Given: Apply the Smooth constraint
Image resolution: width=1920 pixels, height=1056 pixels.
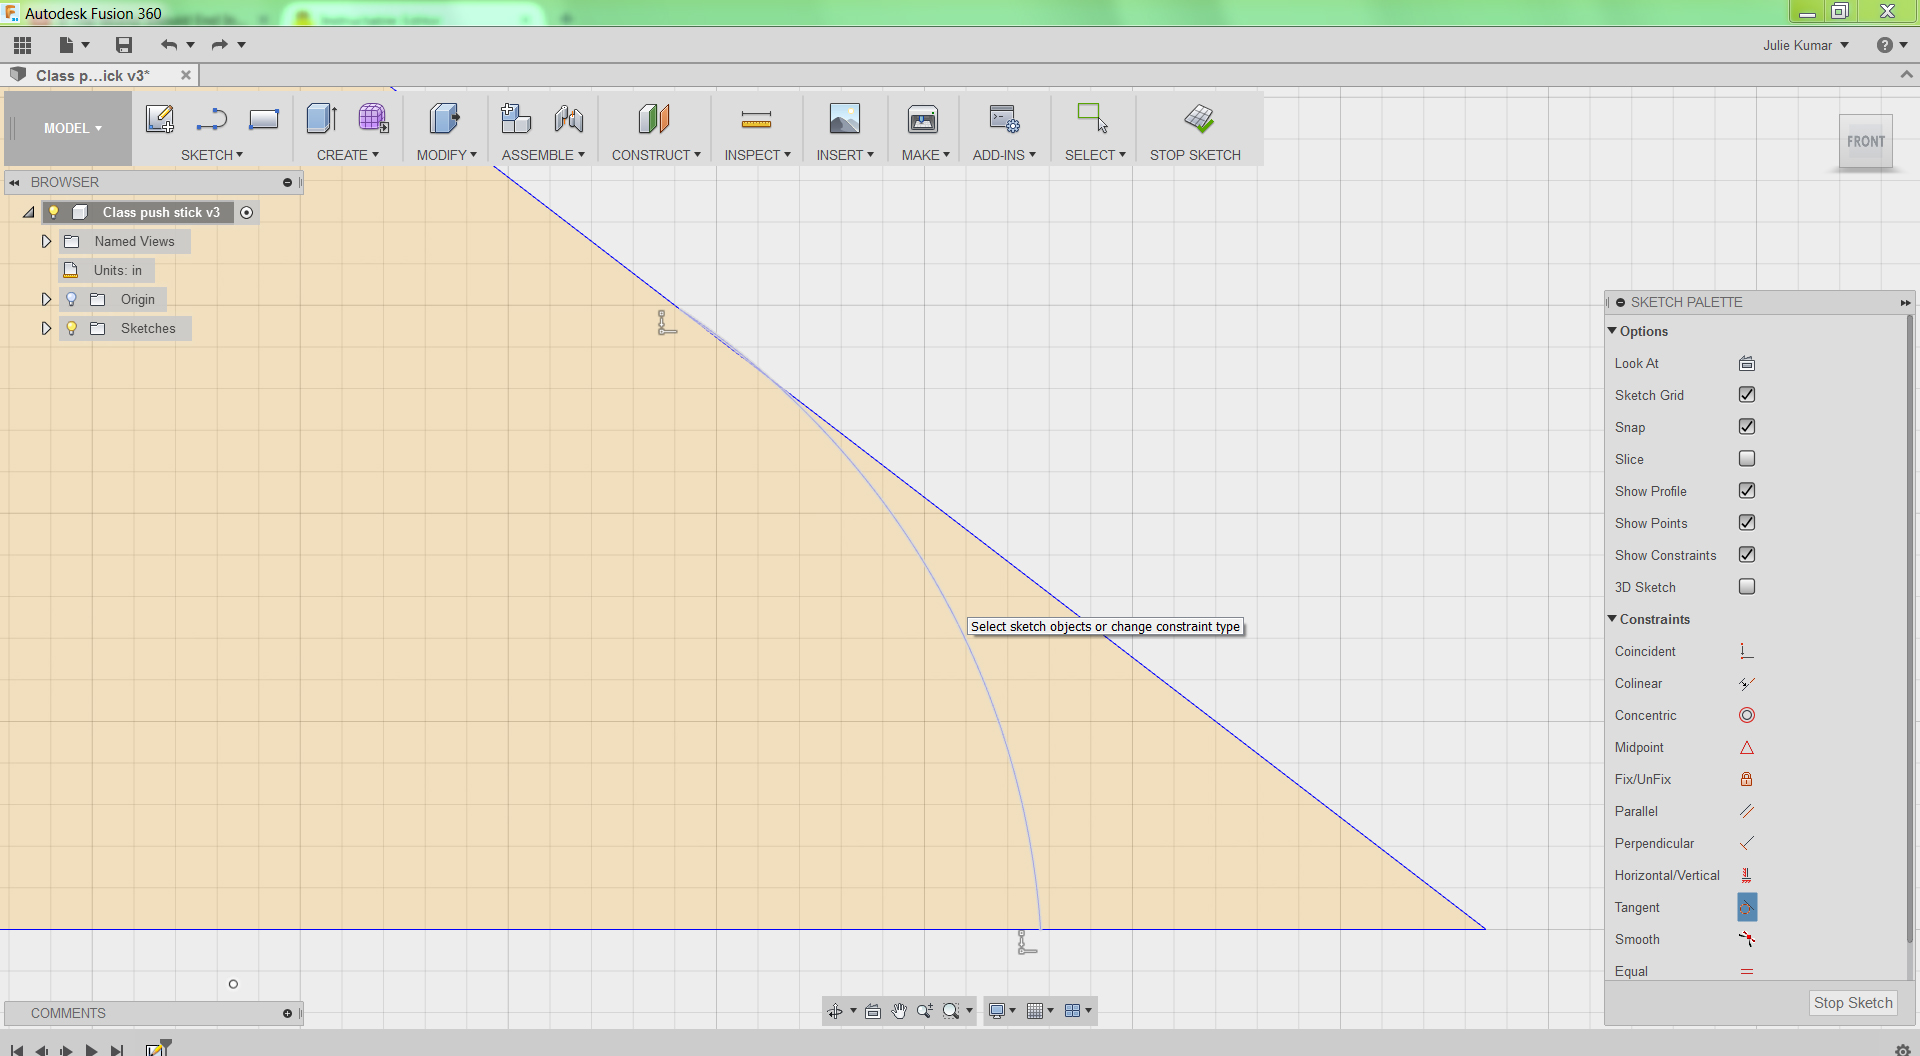Looking at the screenshot, I should pyautogui.click(x=1747, y=939).
